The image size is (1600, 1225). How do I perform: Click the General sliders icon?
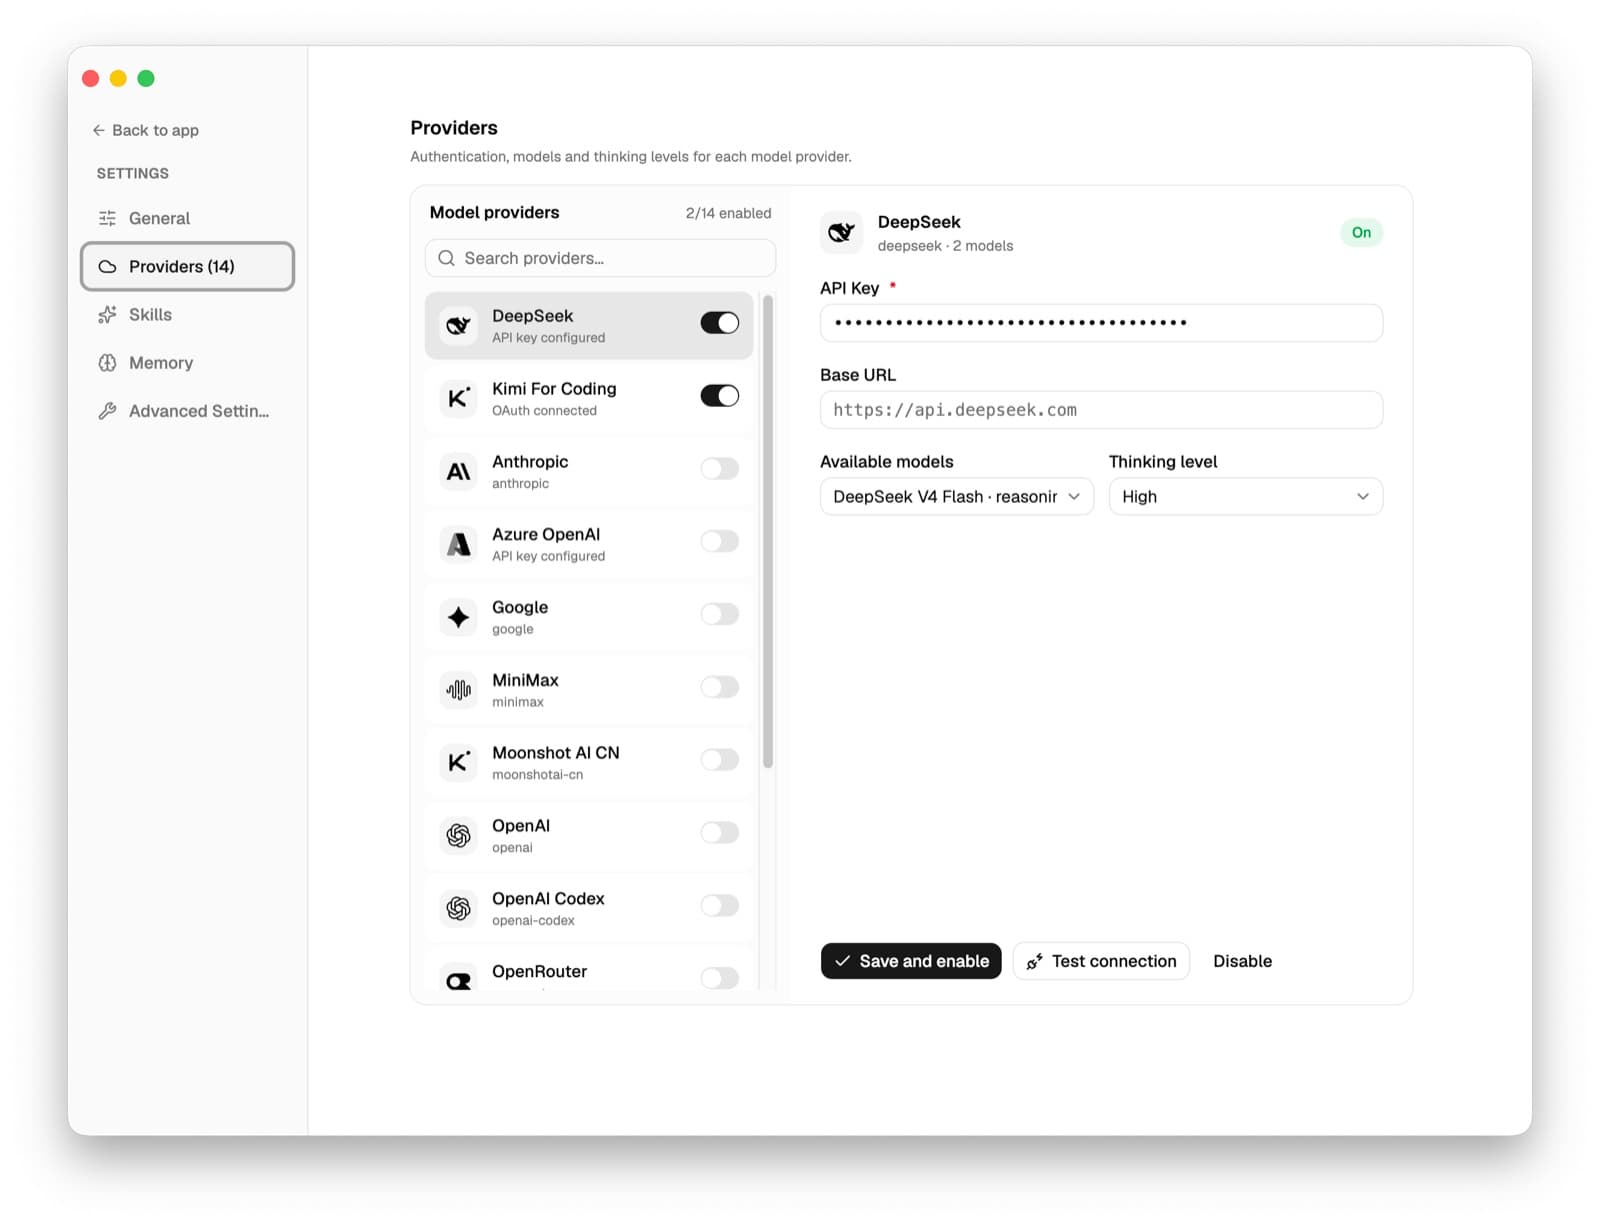(x=107, y=218)
